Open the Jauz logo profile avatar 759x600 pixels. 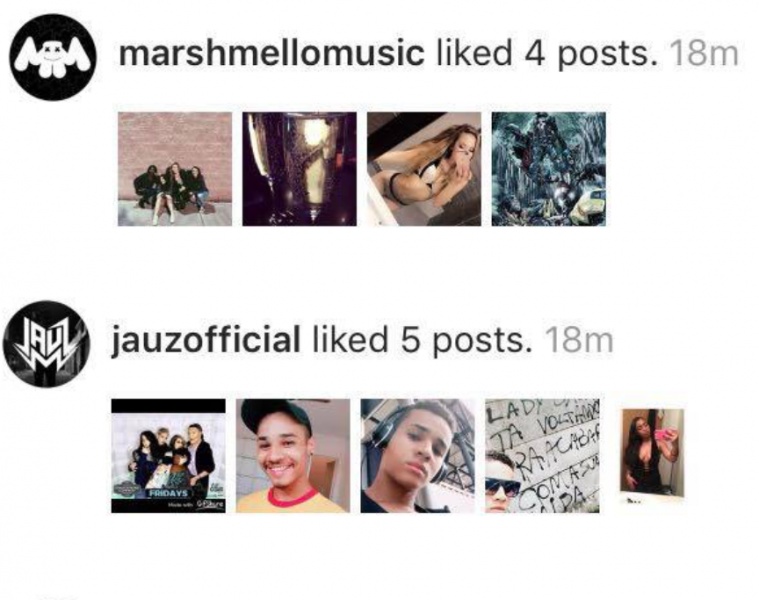pyautogui.click(x=46, y=344)
